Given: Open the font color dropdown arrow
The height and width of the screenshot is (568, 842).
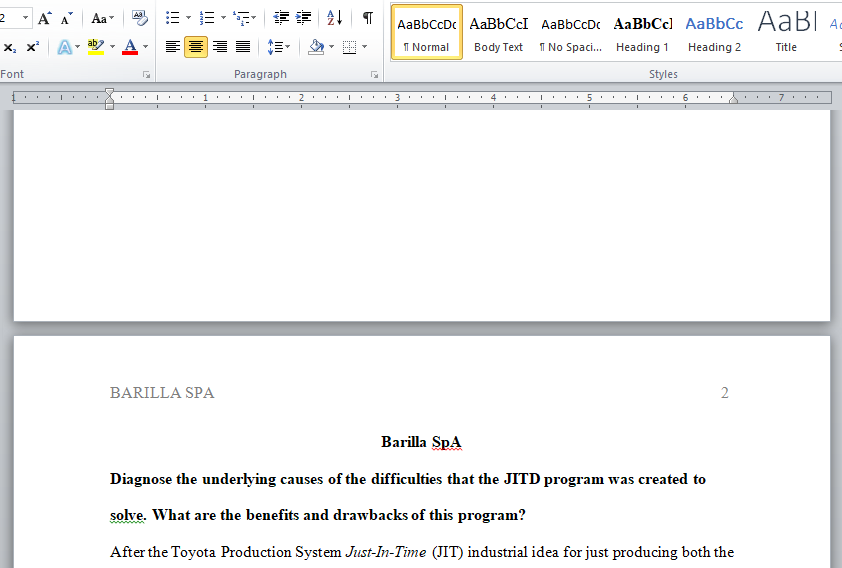Looking at the screenshot, I should tap(146, 47).
